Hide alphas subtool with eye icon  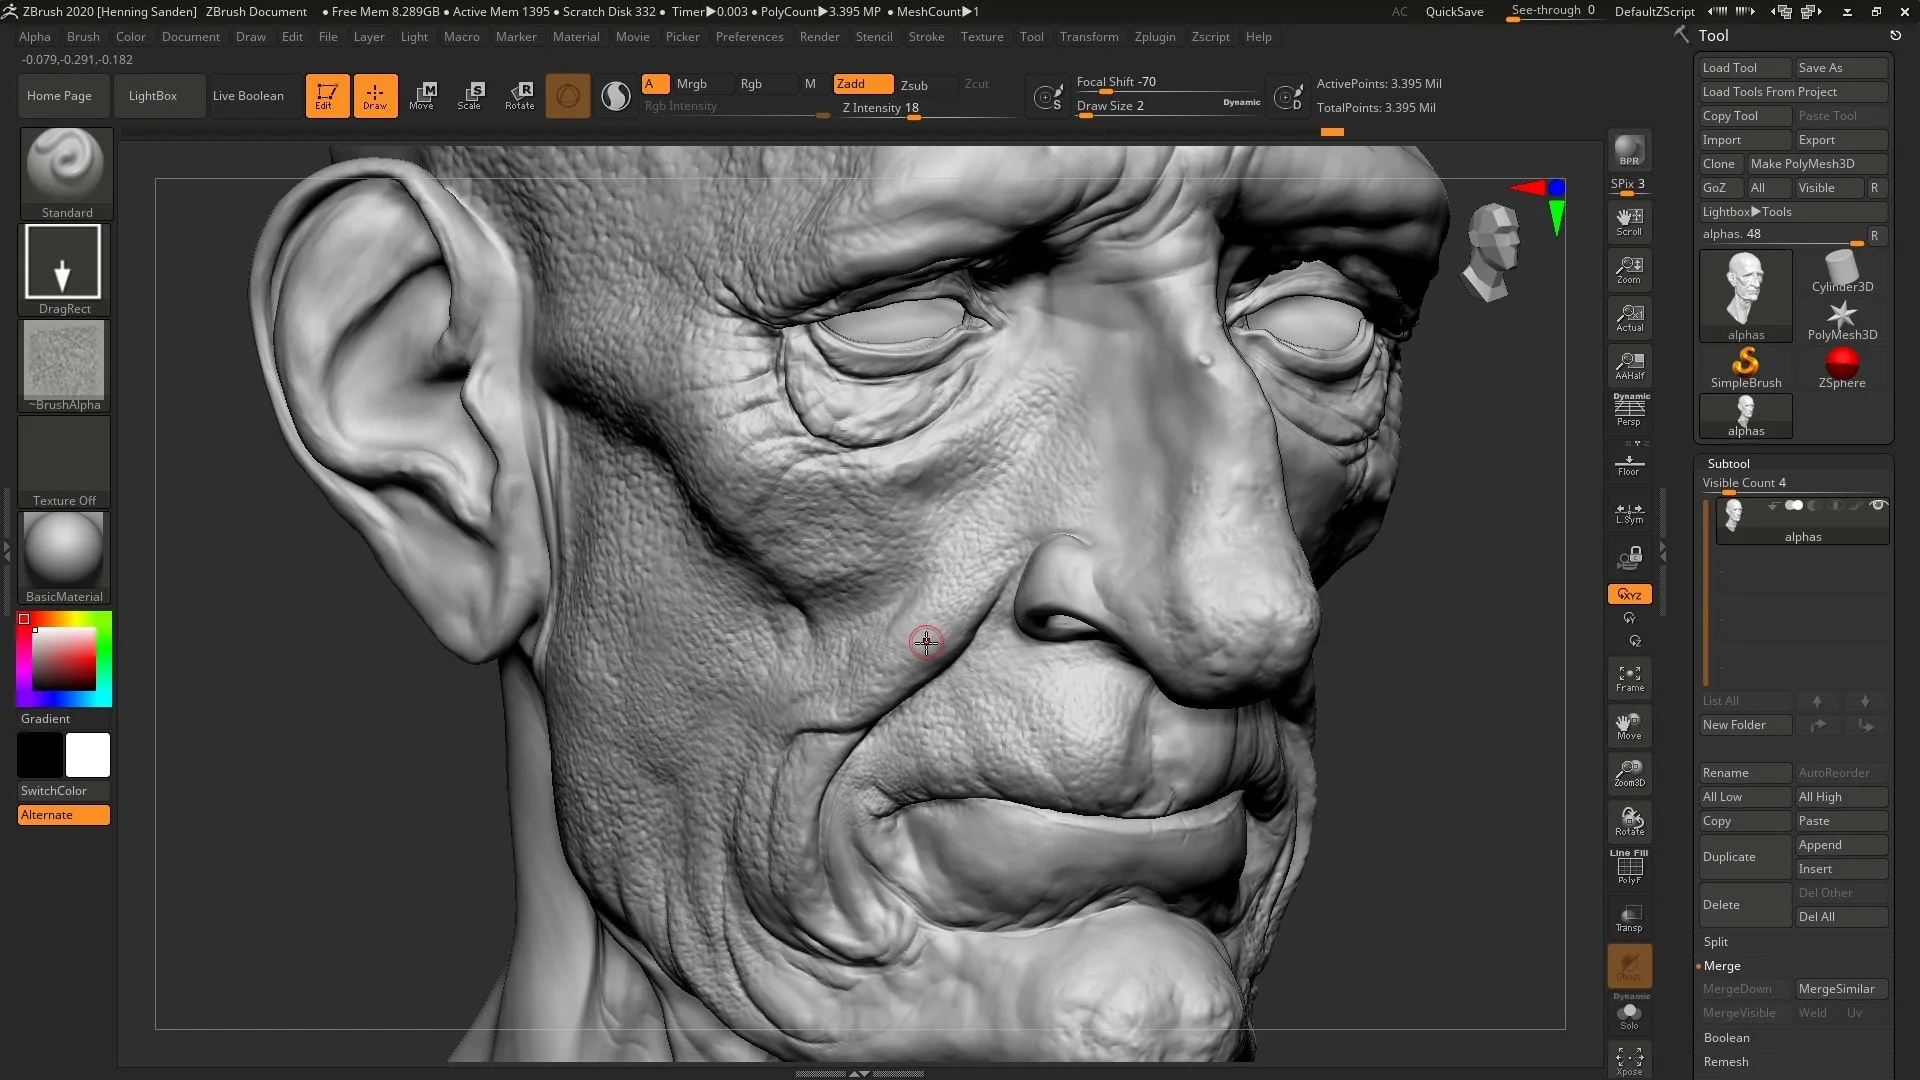pyautogui.click(x=1877, y=506)
